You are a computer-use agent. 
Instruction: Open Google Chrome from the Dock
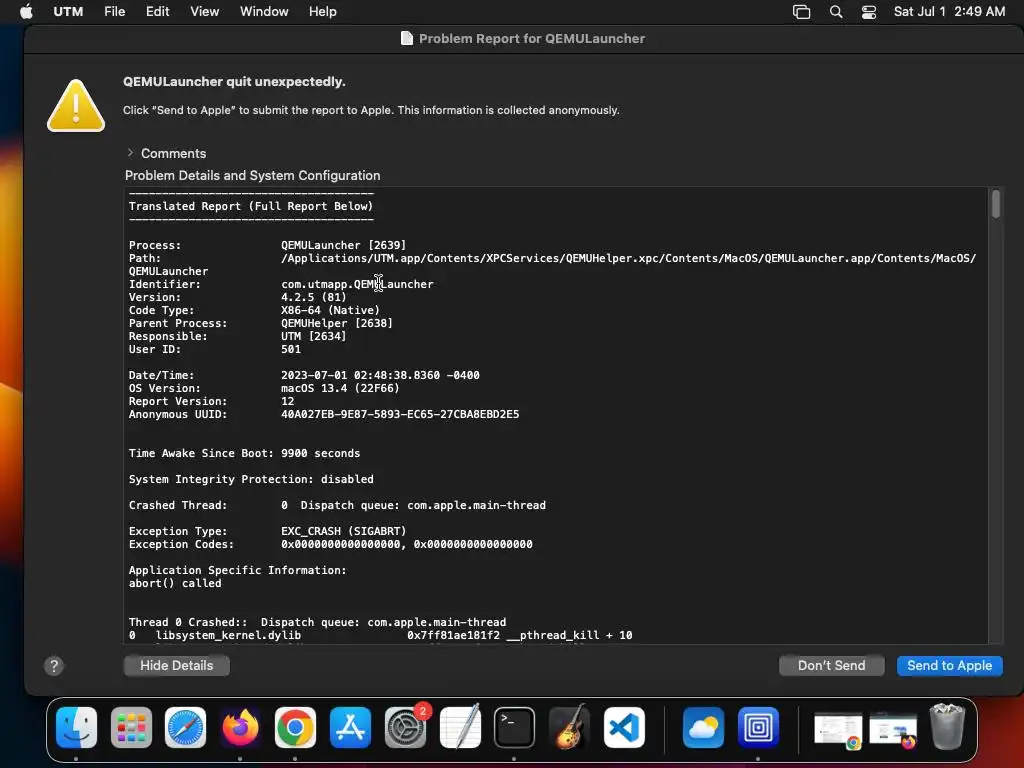pos(295,727)
